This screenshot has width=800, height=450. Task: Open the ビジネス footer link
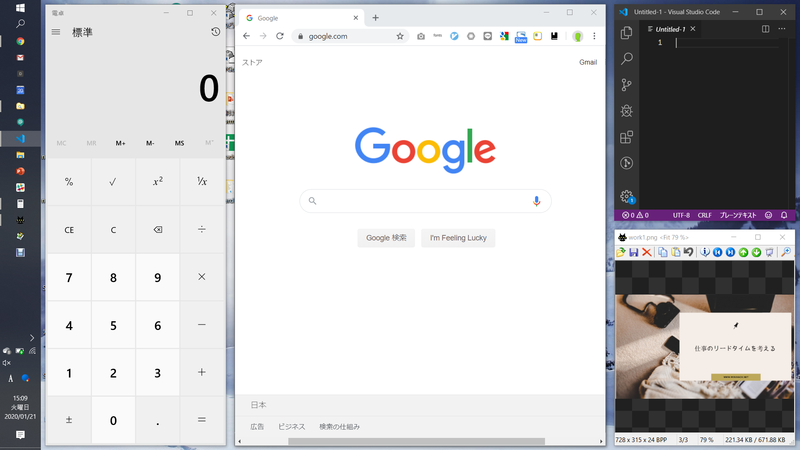coord(291,427)
